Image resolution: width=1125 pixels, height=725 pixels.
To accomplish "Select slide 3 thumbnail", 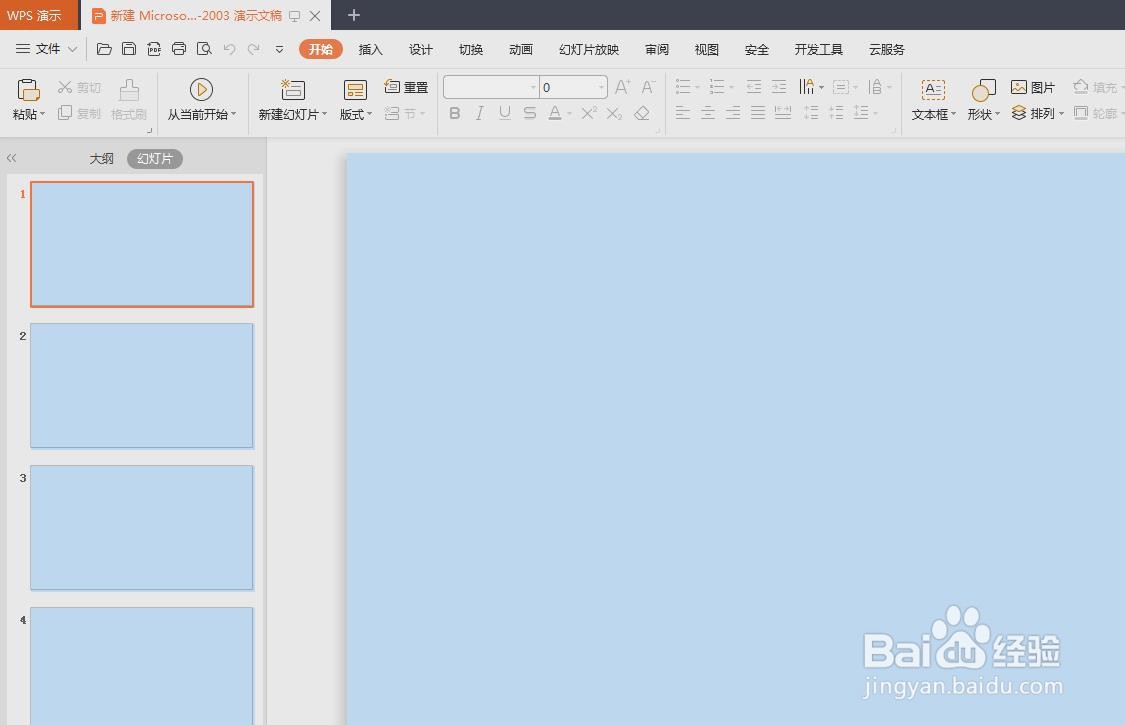I will (142, 528).
